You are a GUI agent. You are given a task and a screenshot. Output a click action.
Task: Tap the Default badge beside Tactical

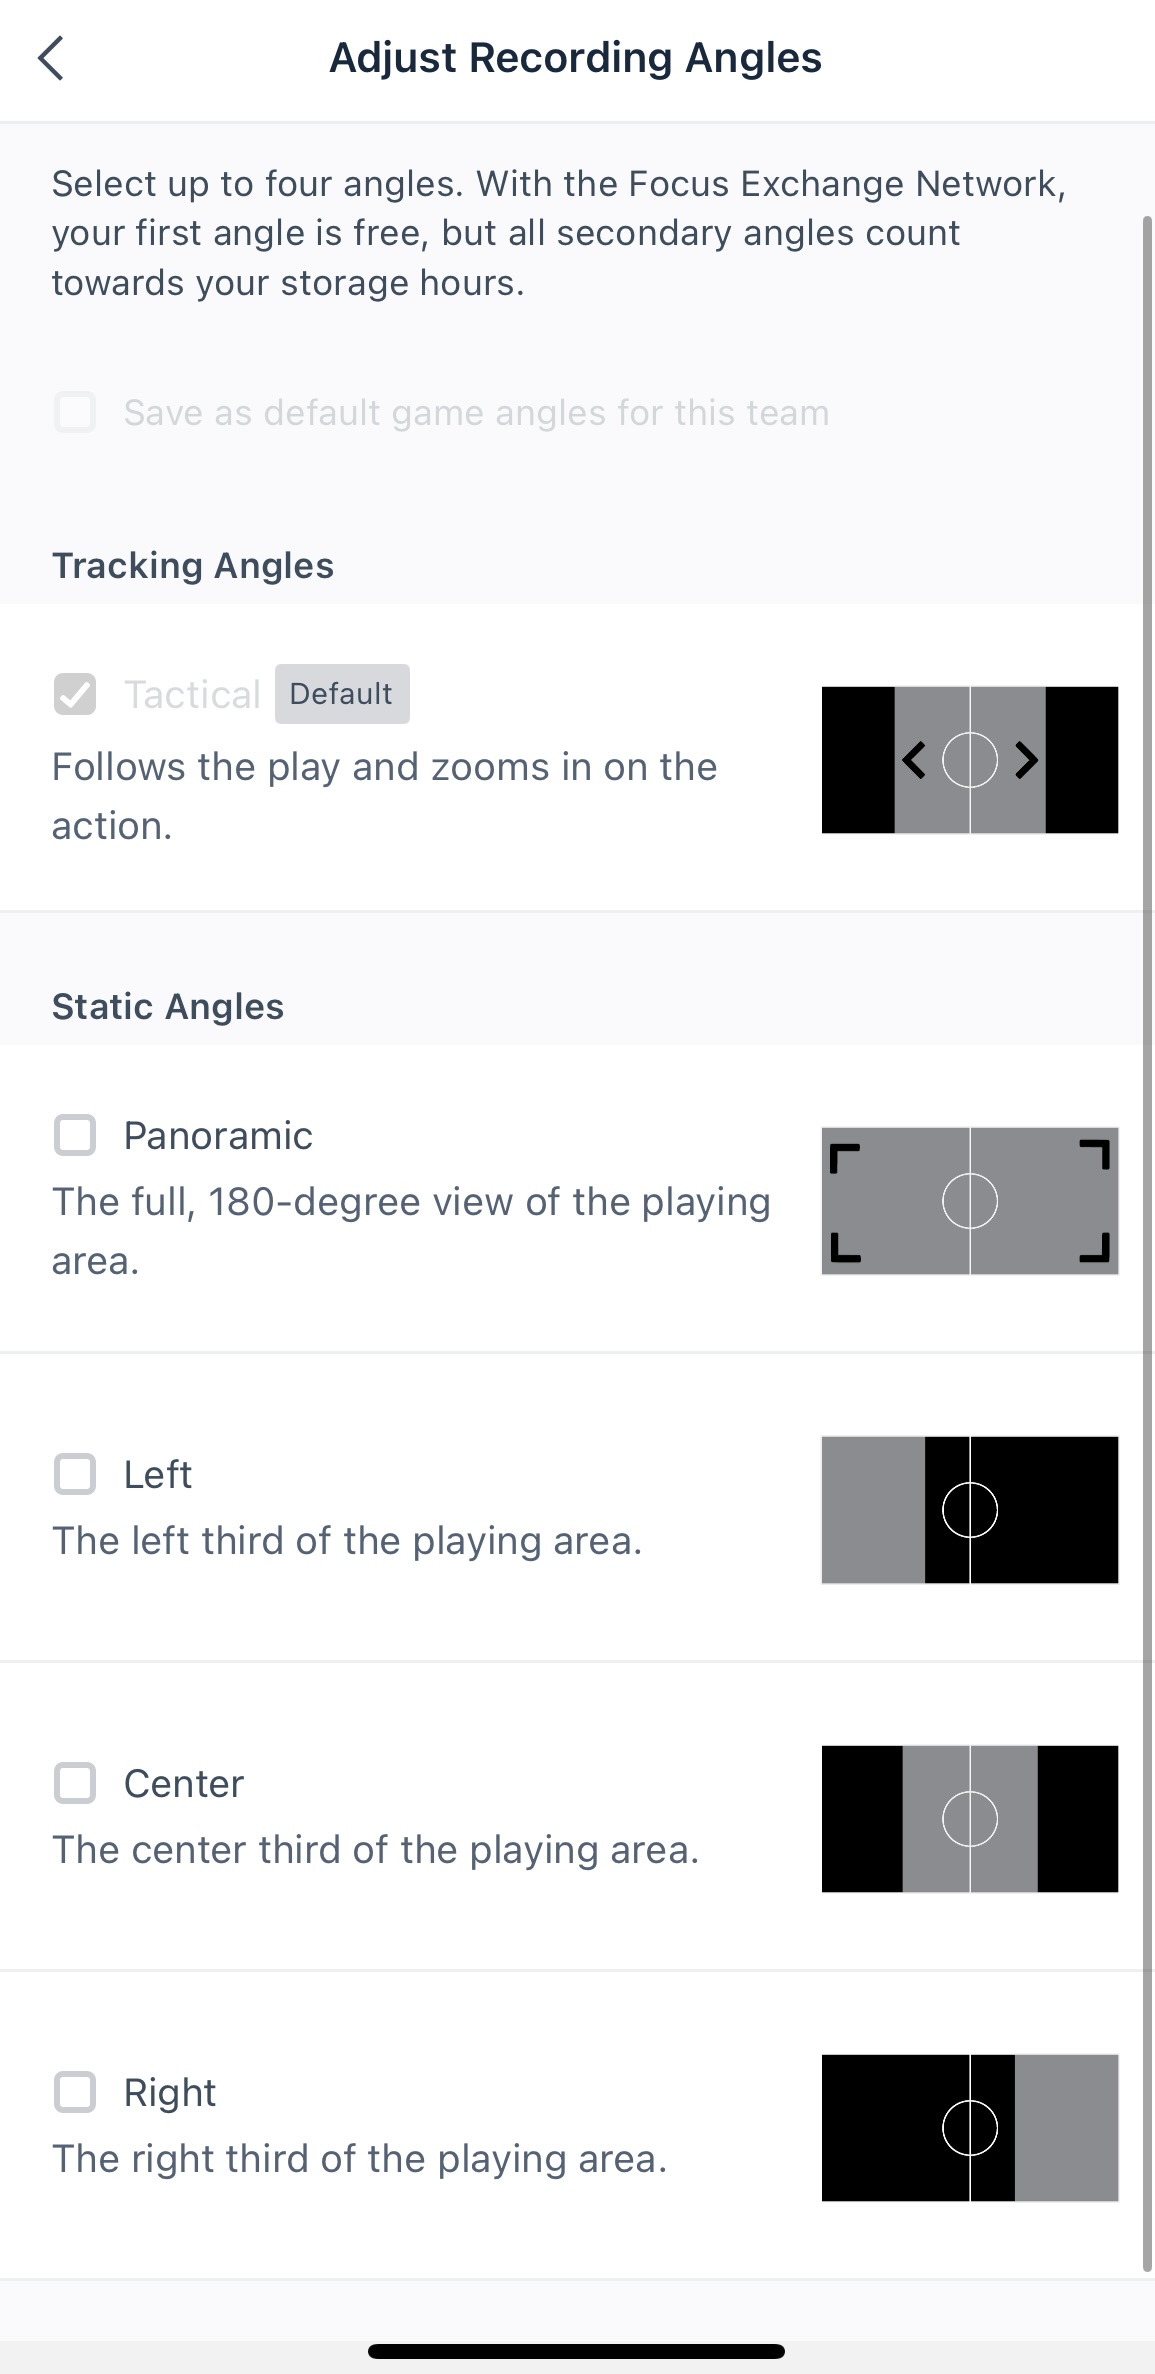click(x=341, y=693)
